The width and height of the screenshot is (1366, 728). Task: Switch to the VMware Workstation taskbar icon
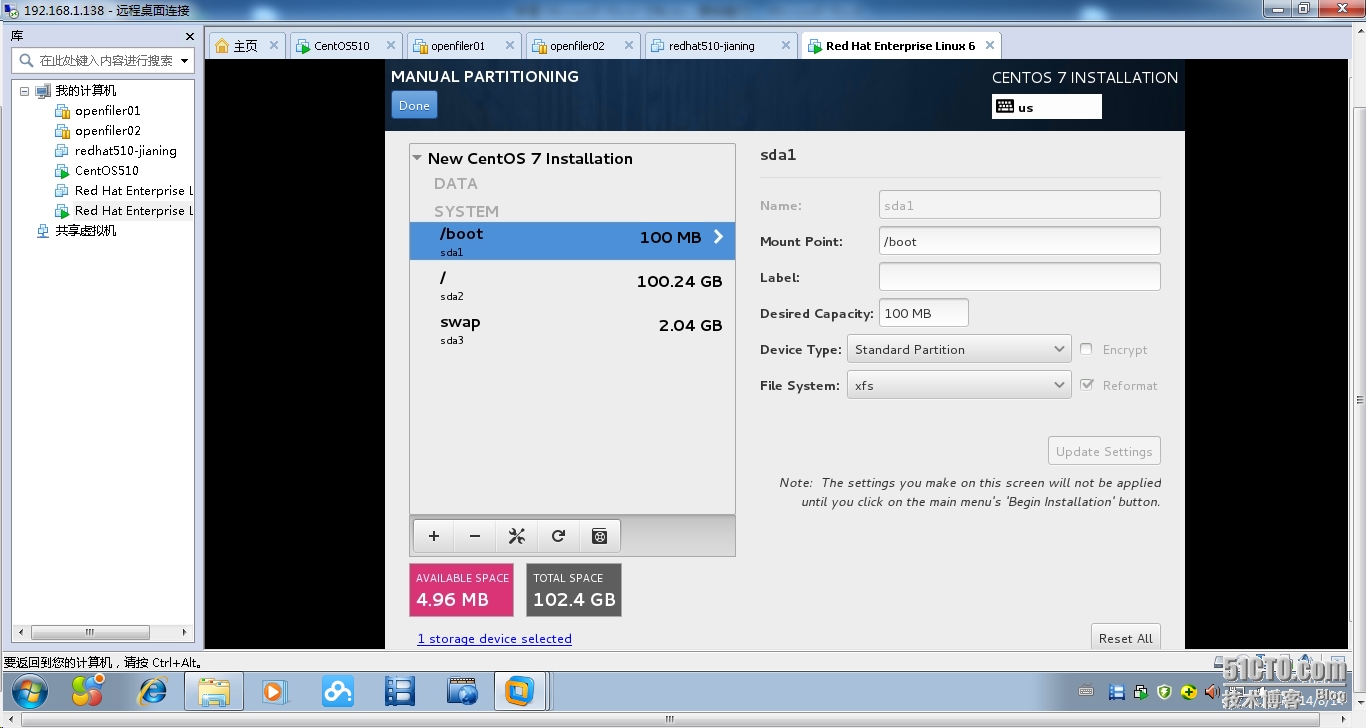(x=520, y=691)
